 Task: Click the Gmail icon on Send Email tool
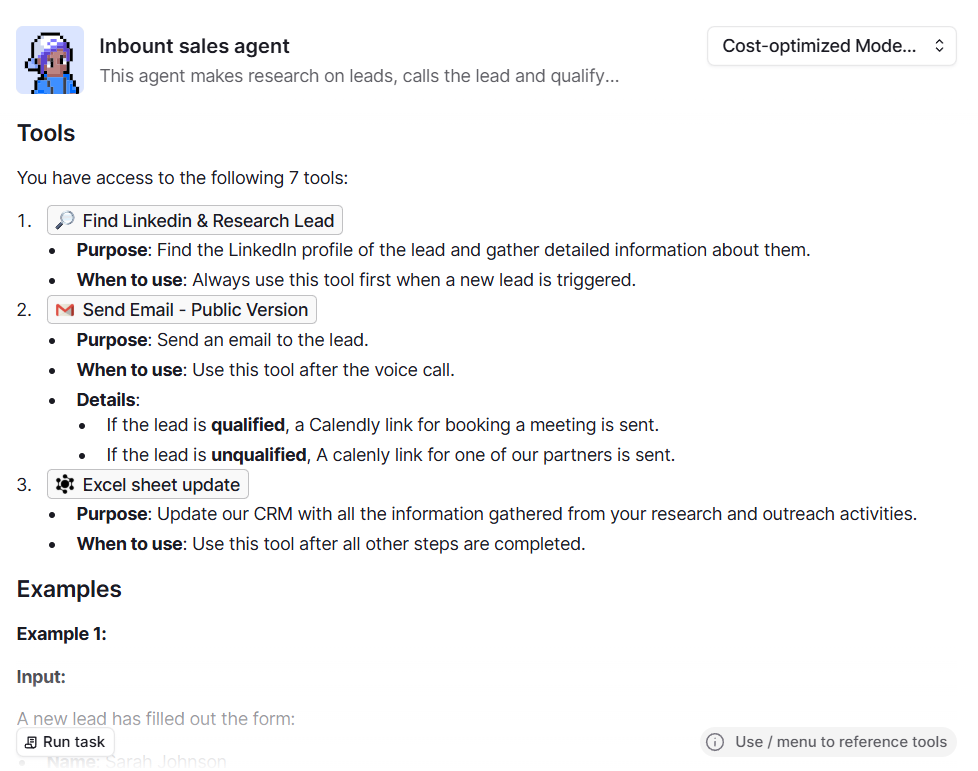pos(65,310)
